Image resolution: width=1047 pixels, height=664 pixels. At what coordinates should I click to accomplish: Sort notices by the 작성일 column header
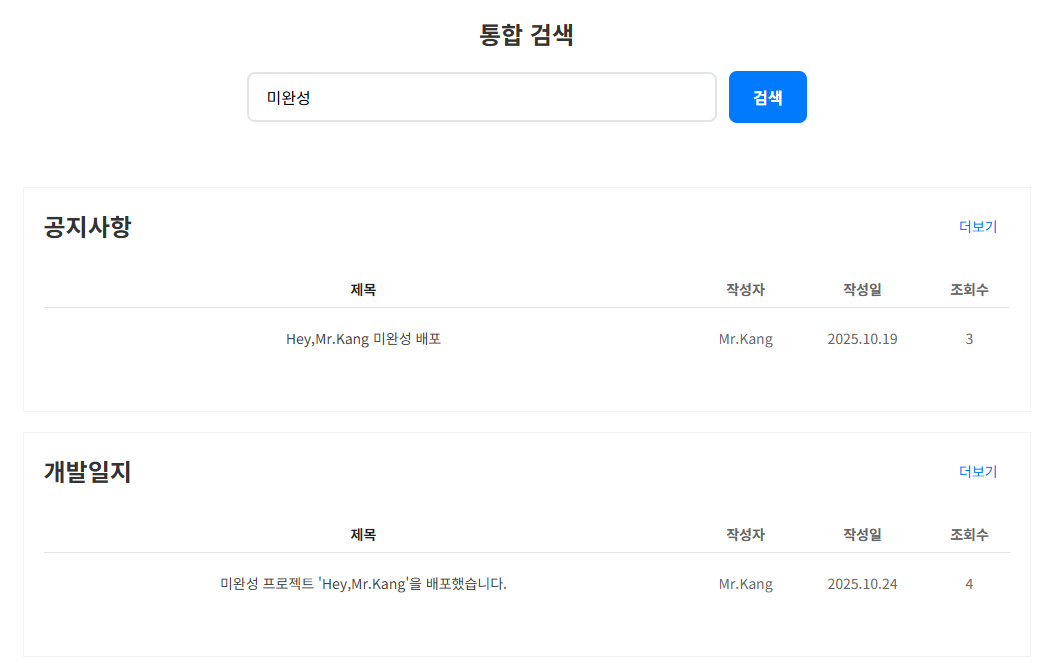point(861,289)
